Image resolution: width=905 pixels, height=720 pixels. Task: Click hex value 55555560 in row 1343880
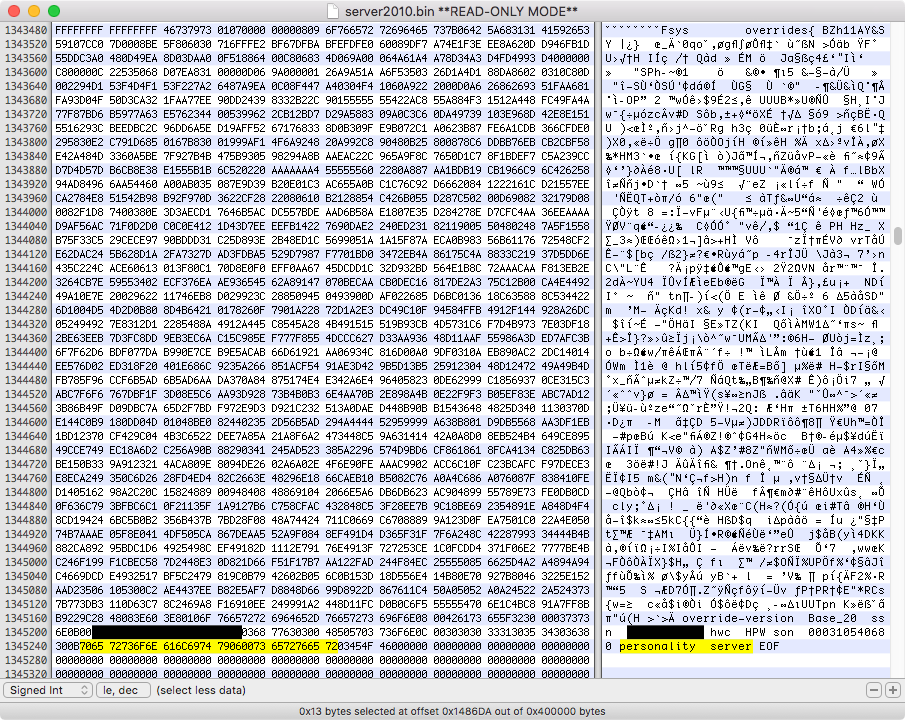349,170
